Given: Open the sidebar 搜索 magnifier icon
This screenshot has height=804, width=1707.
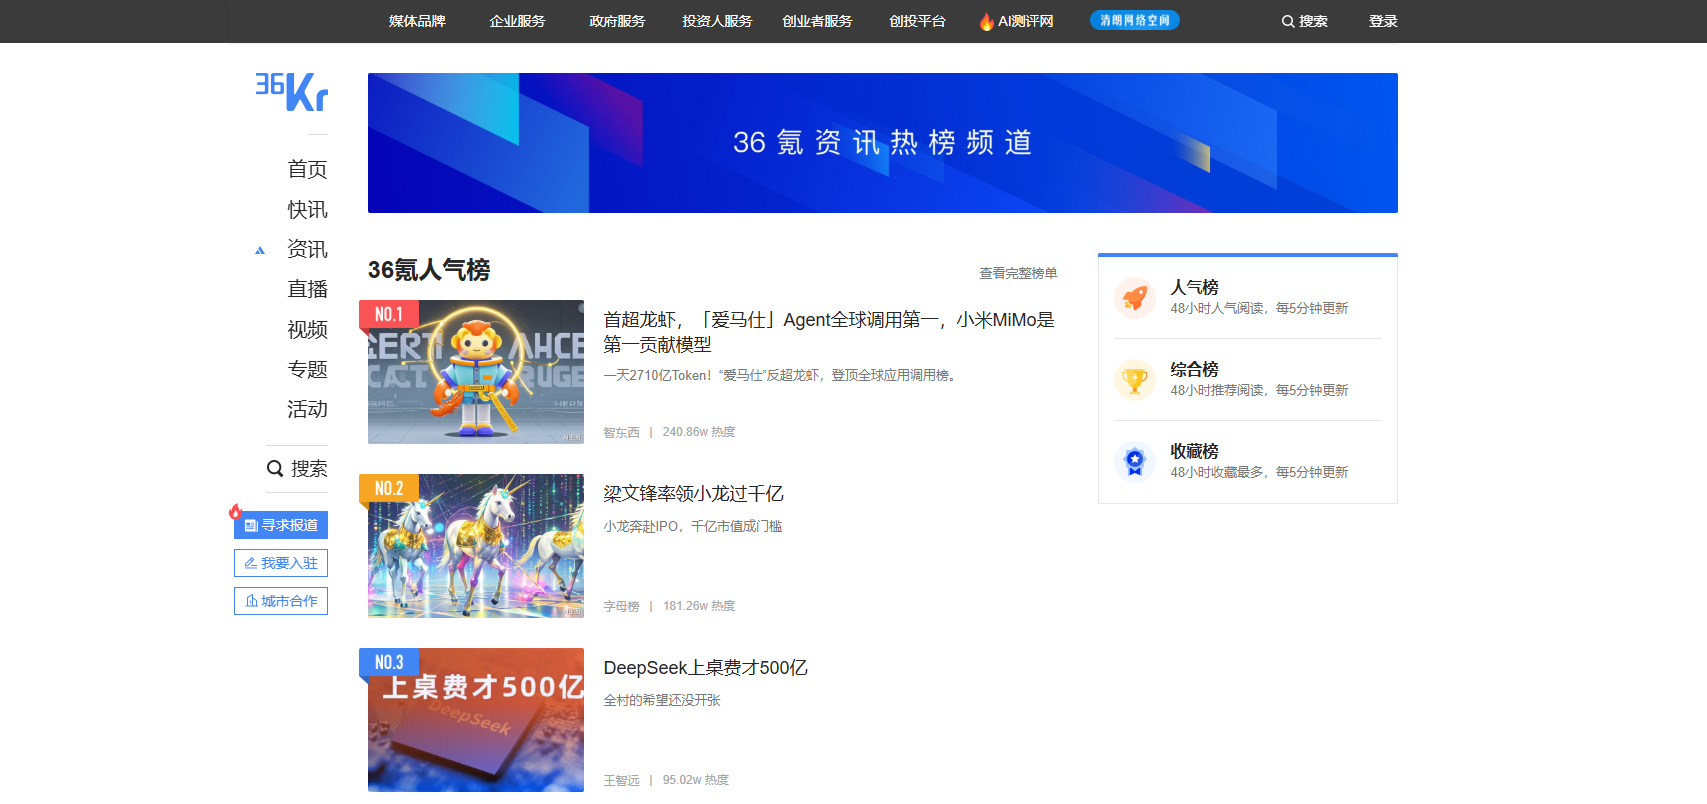Looking at the screenshot, I should [x=275, y=468].
